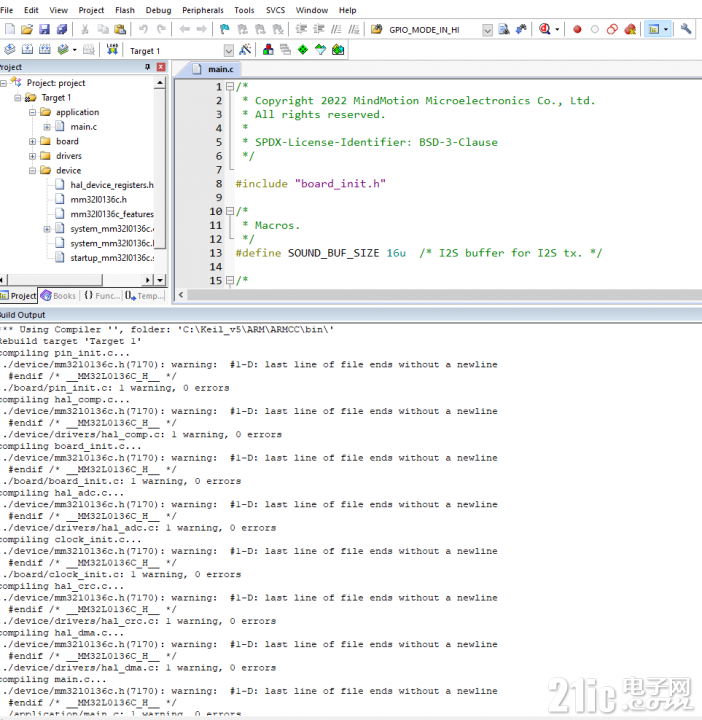Open the batch build dropdown arrow
Viewport: 702px width, 720px height.
click(74, 50)
